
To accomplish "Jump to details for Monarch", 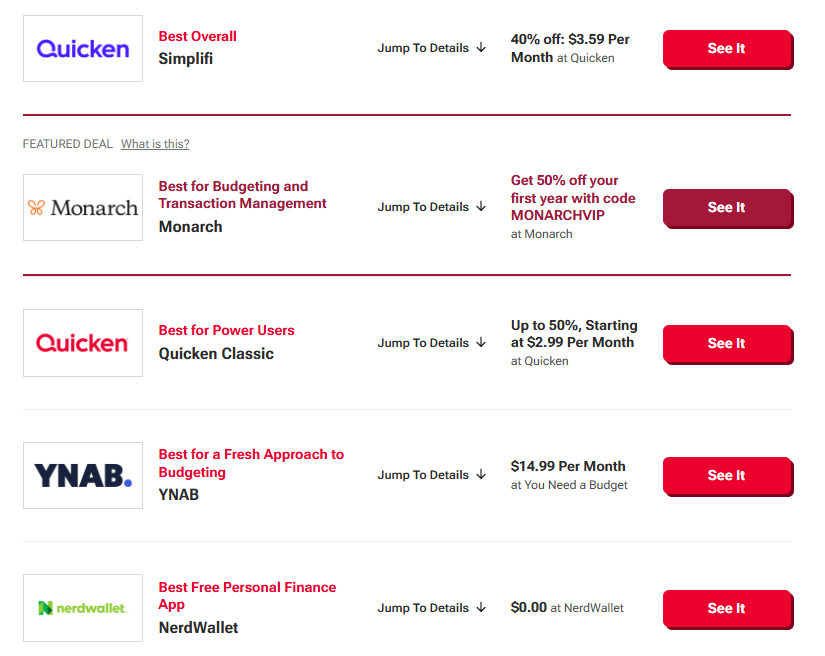I will 432,207.
